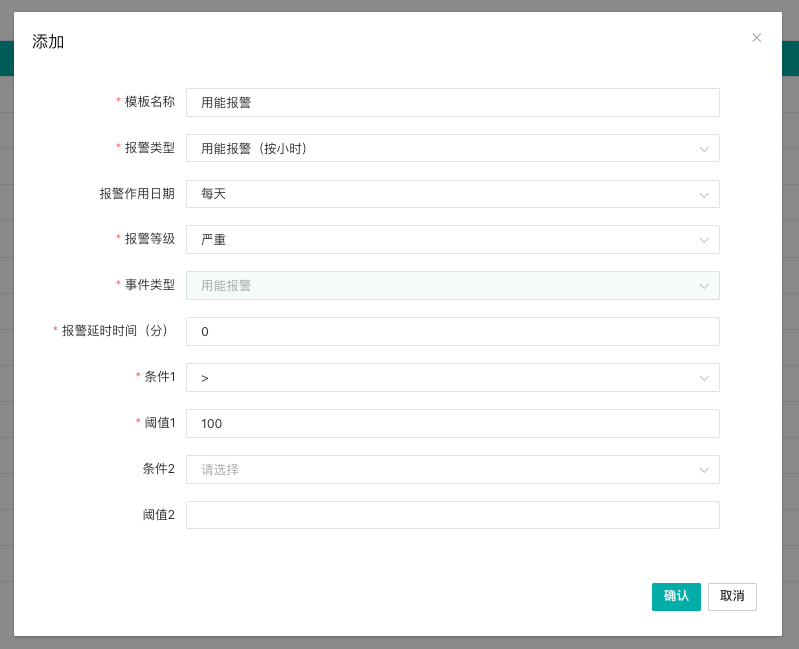Open the 条件2 dropdown with 请选择 placeholder

point(440,470)
